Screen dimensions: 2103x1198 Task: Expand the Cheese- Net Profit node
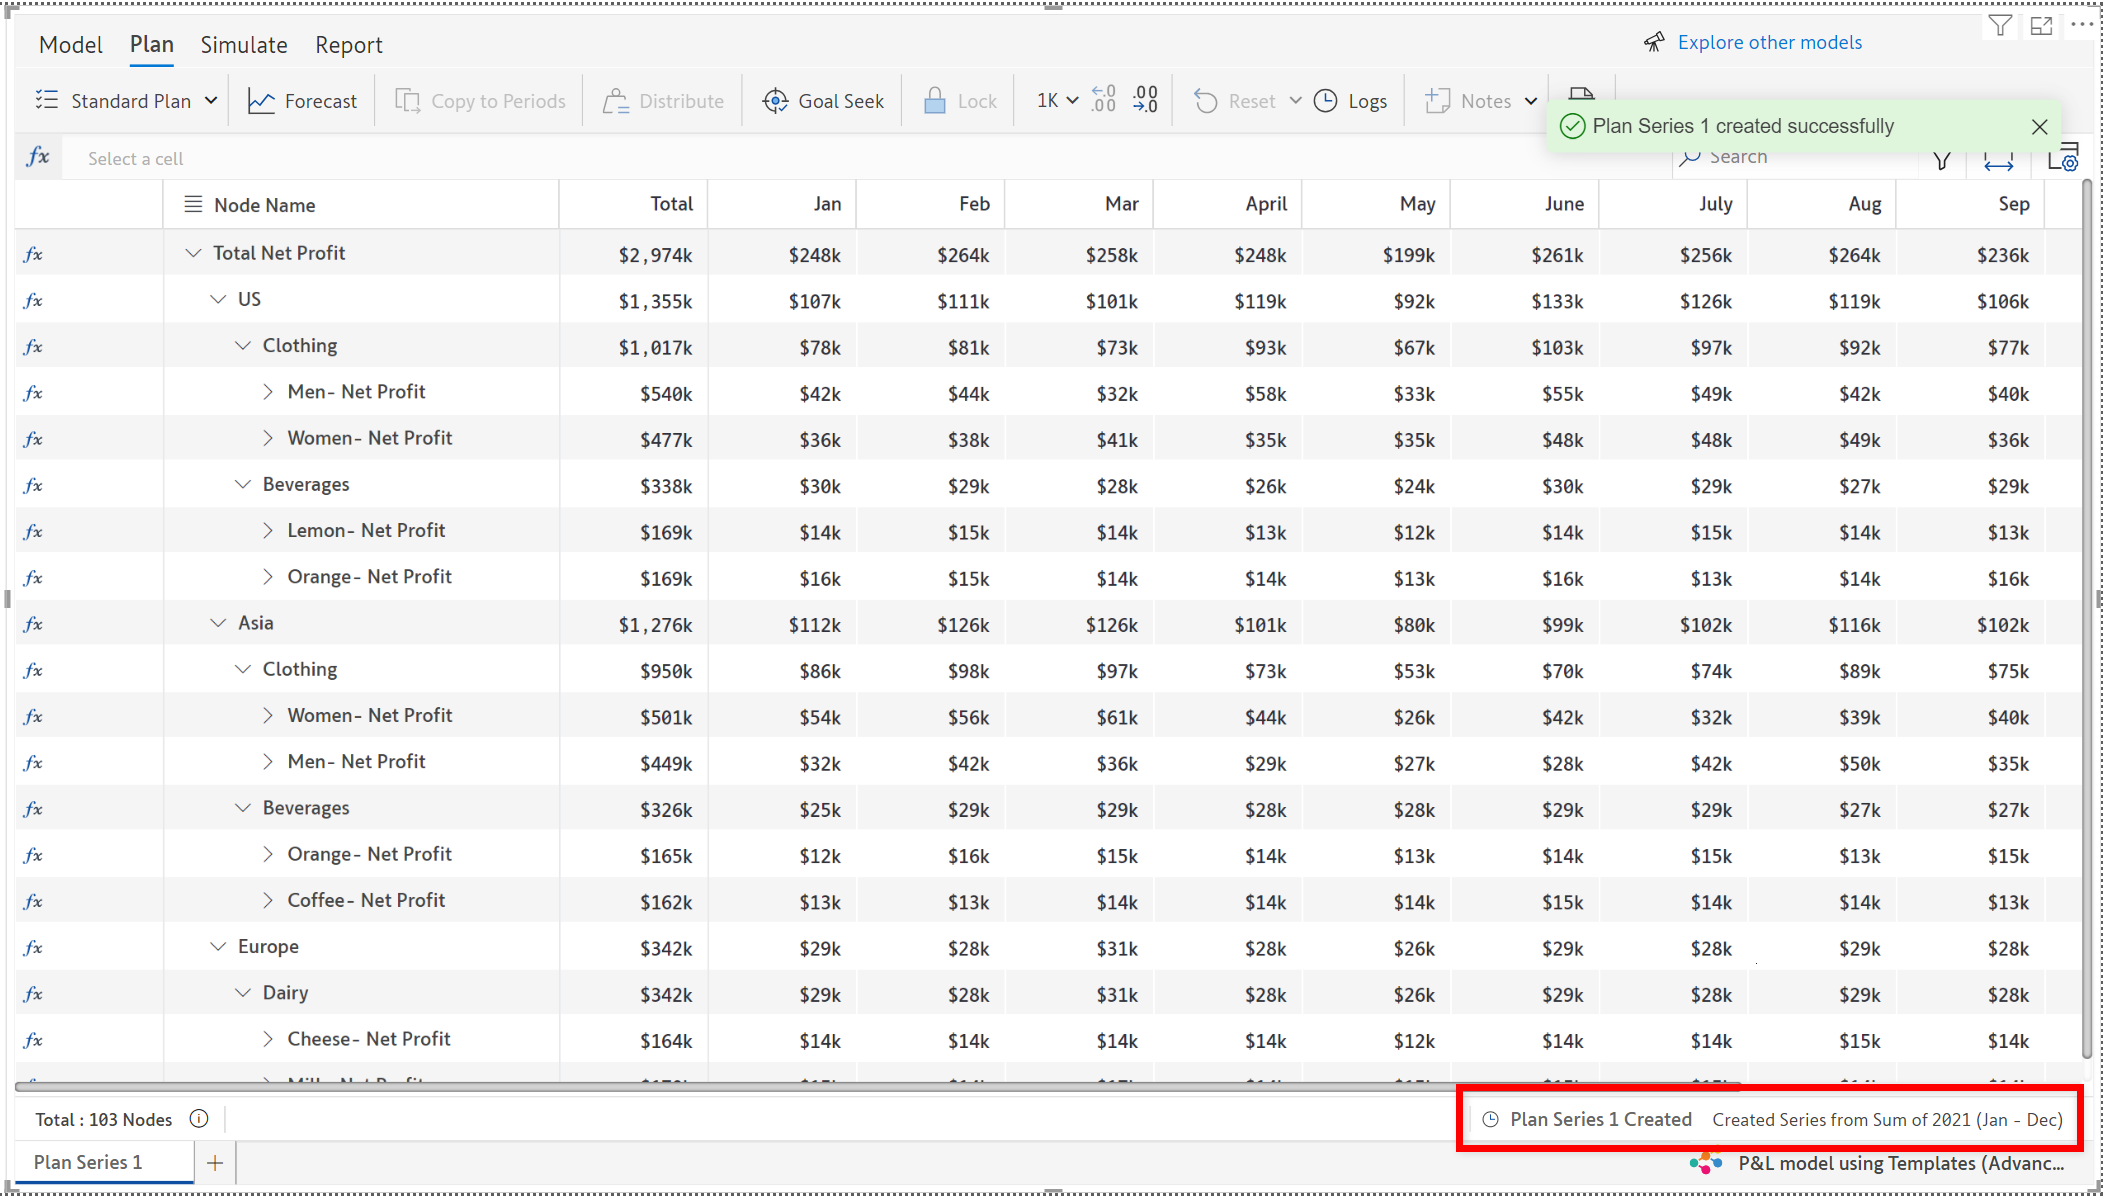tap(267, 1039)
